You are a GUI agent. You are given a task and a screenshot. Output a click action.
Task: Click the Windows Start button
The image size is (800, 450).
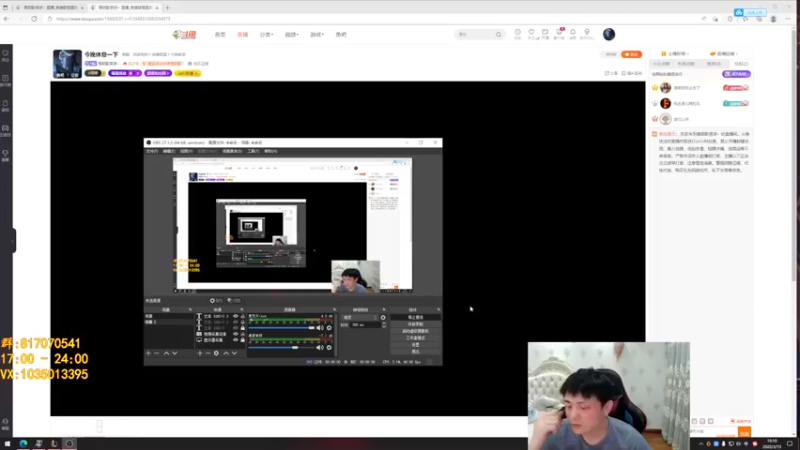coord(7,443)
